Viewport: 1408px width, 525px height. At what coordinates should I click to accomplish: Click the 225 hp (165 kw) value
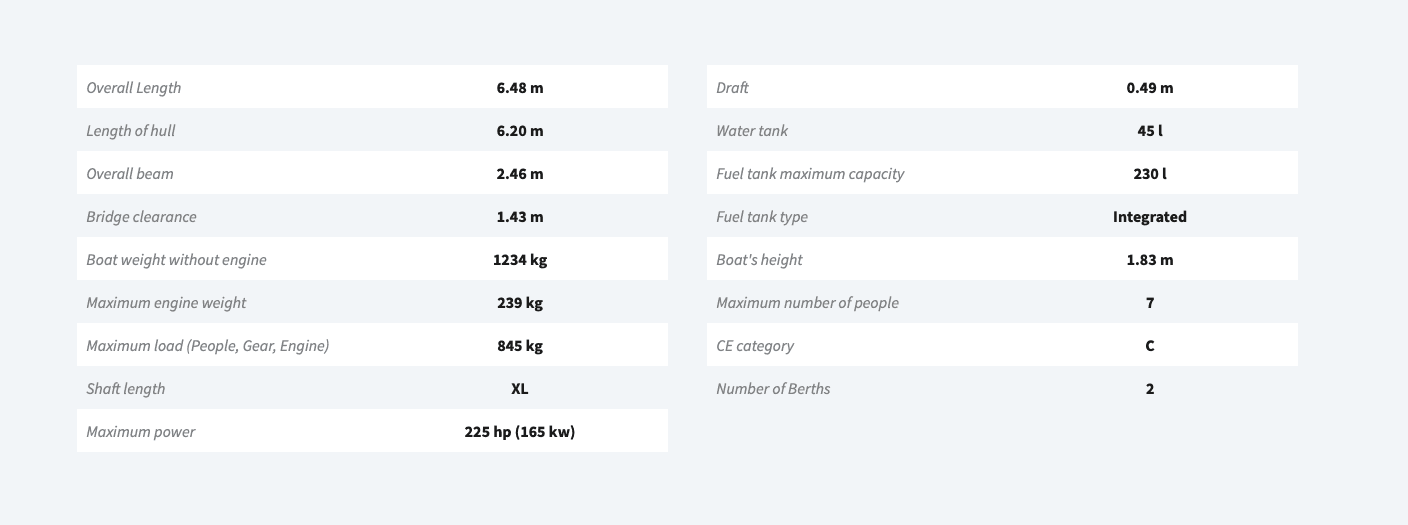click(x=520, y=431)
